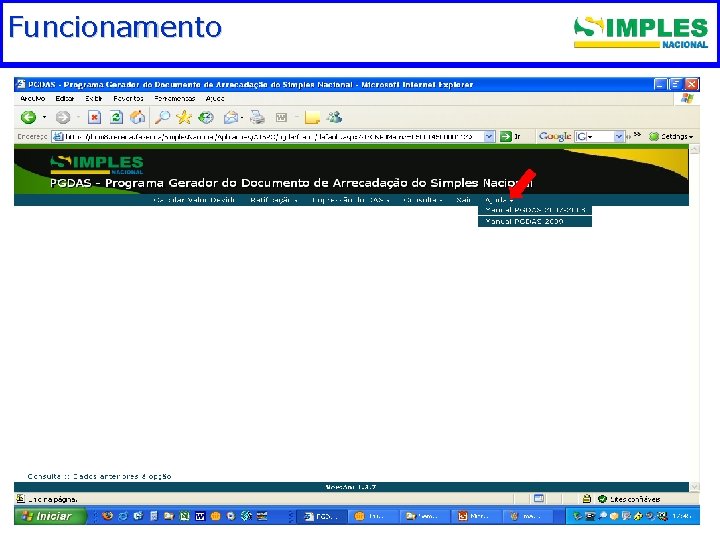Launch Internet Explorer from quick launch bar
The height and width of the screenshot is (540, 720).
click(x=123, y=516)
